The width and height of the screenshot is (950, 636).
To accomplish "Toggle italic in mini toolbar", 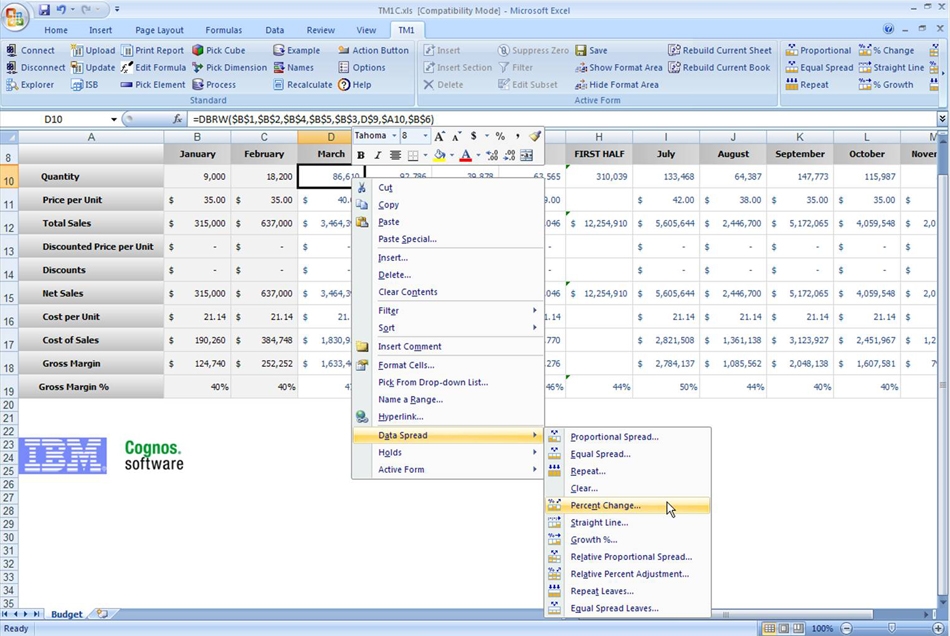I will tap(377, 156).
